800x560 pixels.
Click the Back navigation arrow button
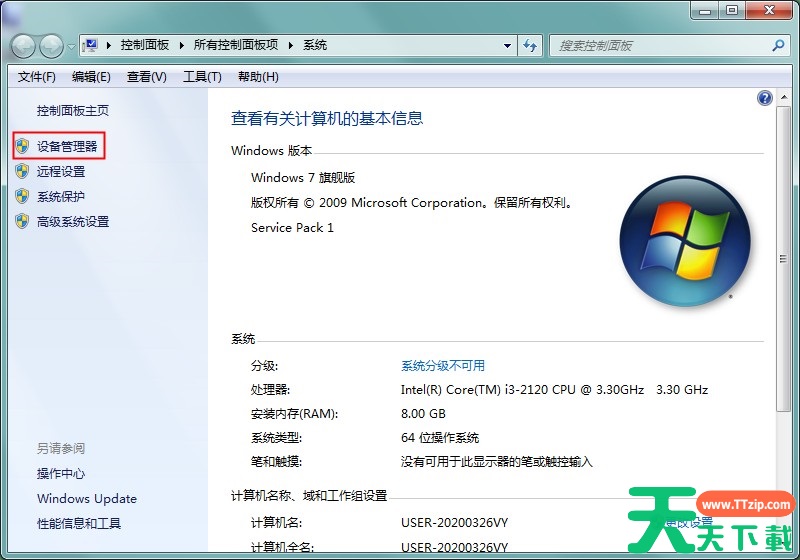pyautogui.click(x=23, y=47)
